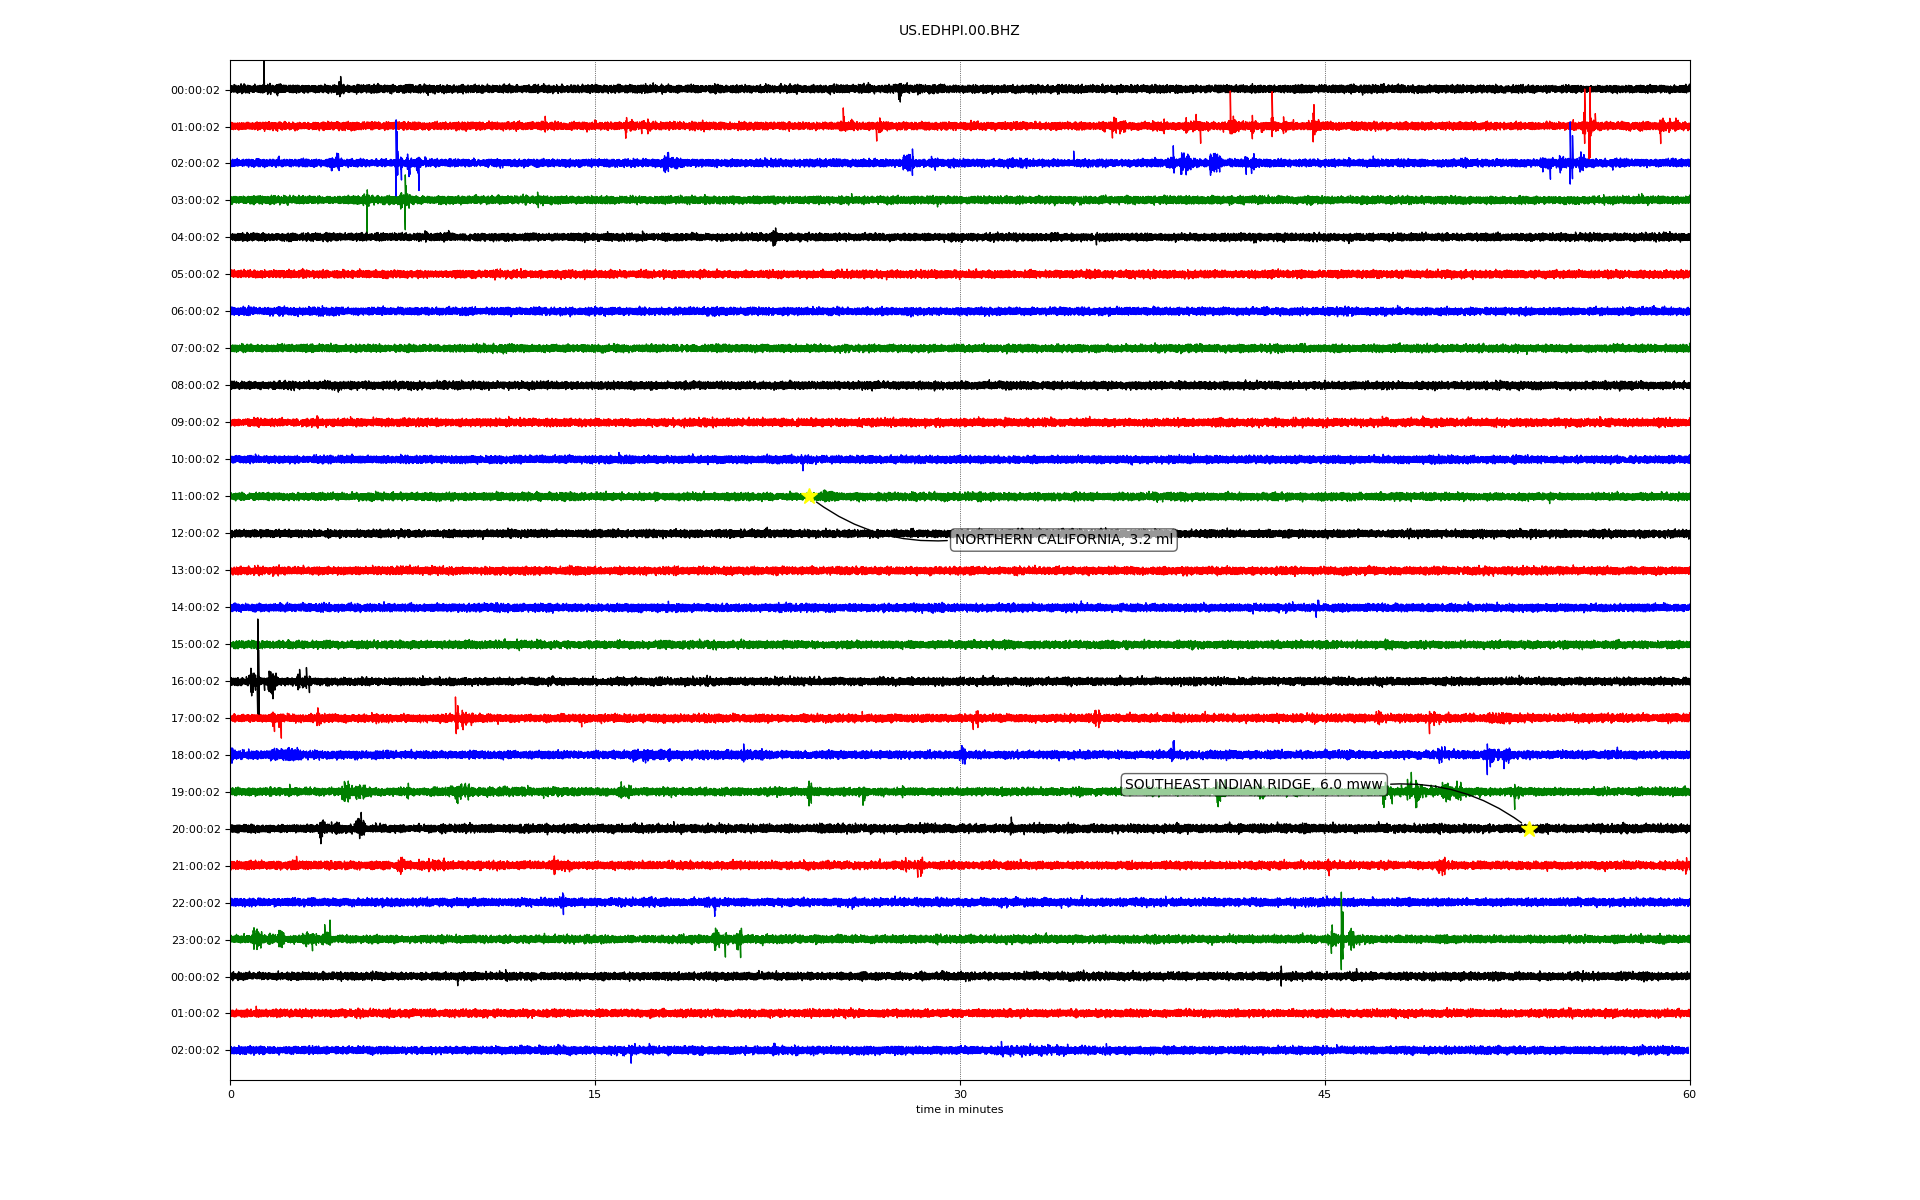Click the x-axis tick label 45
Viewport: 1920px width, 1200px height.
1325,1094
